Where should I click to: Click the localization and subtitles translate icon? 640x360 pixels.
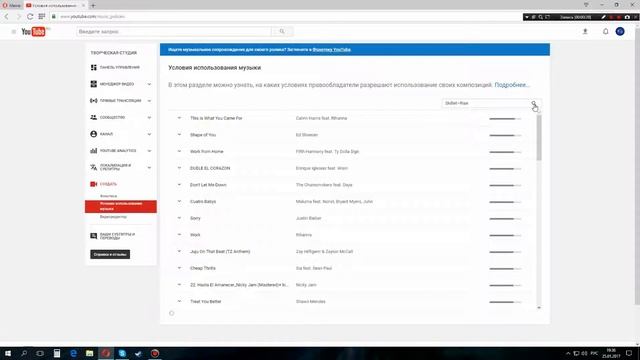click(x=93, y=167)
